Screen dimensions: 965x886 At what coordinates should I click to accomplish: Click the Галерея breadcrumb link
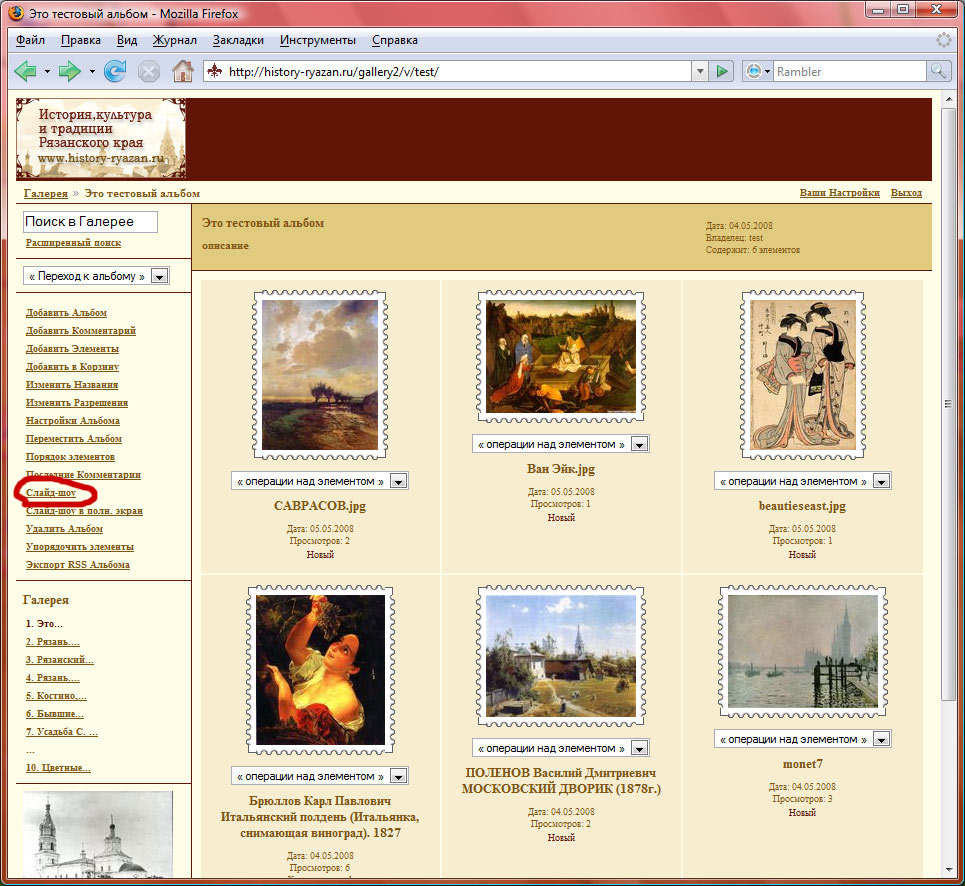point(46,193)
